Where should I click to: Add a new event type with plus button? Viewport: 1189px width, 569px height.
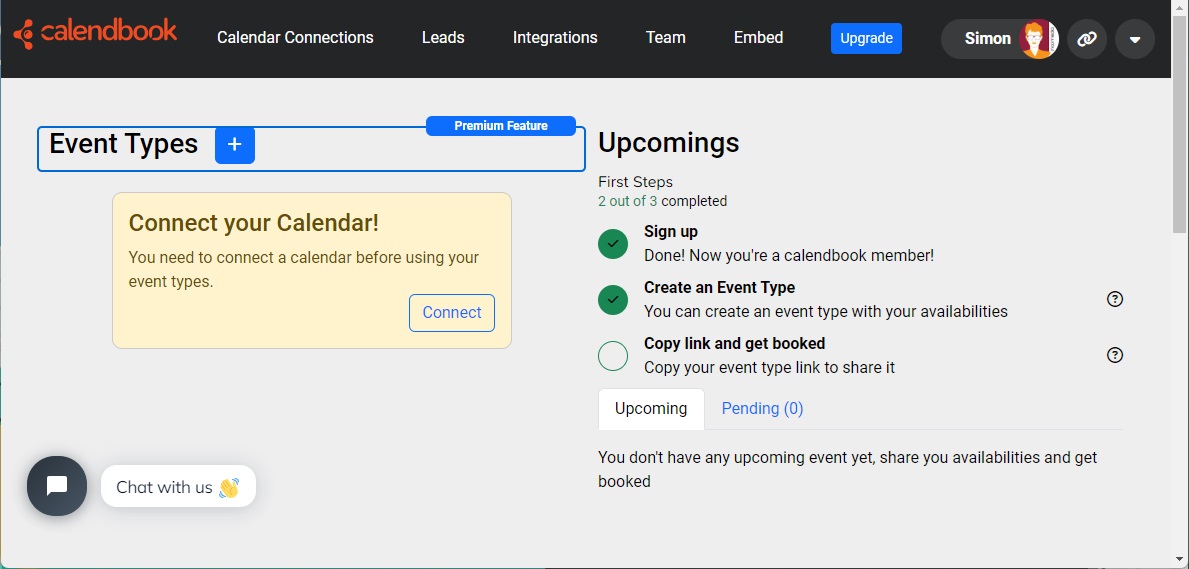click(235, 145)
